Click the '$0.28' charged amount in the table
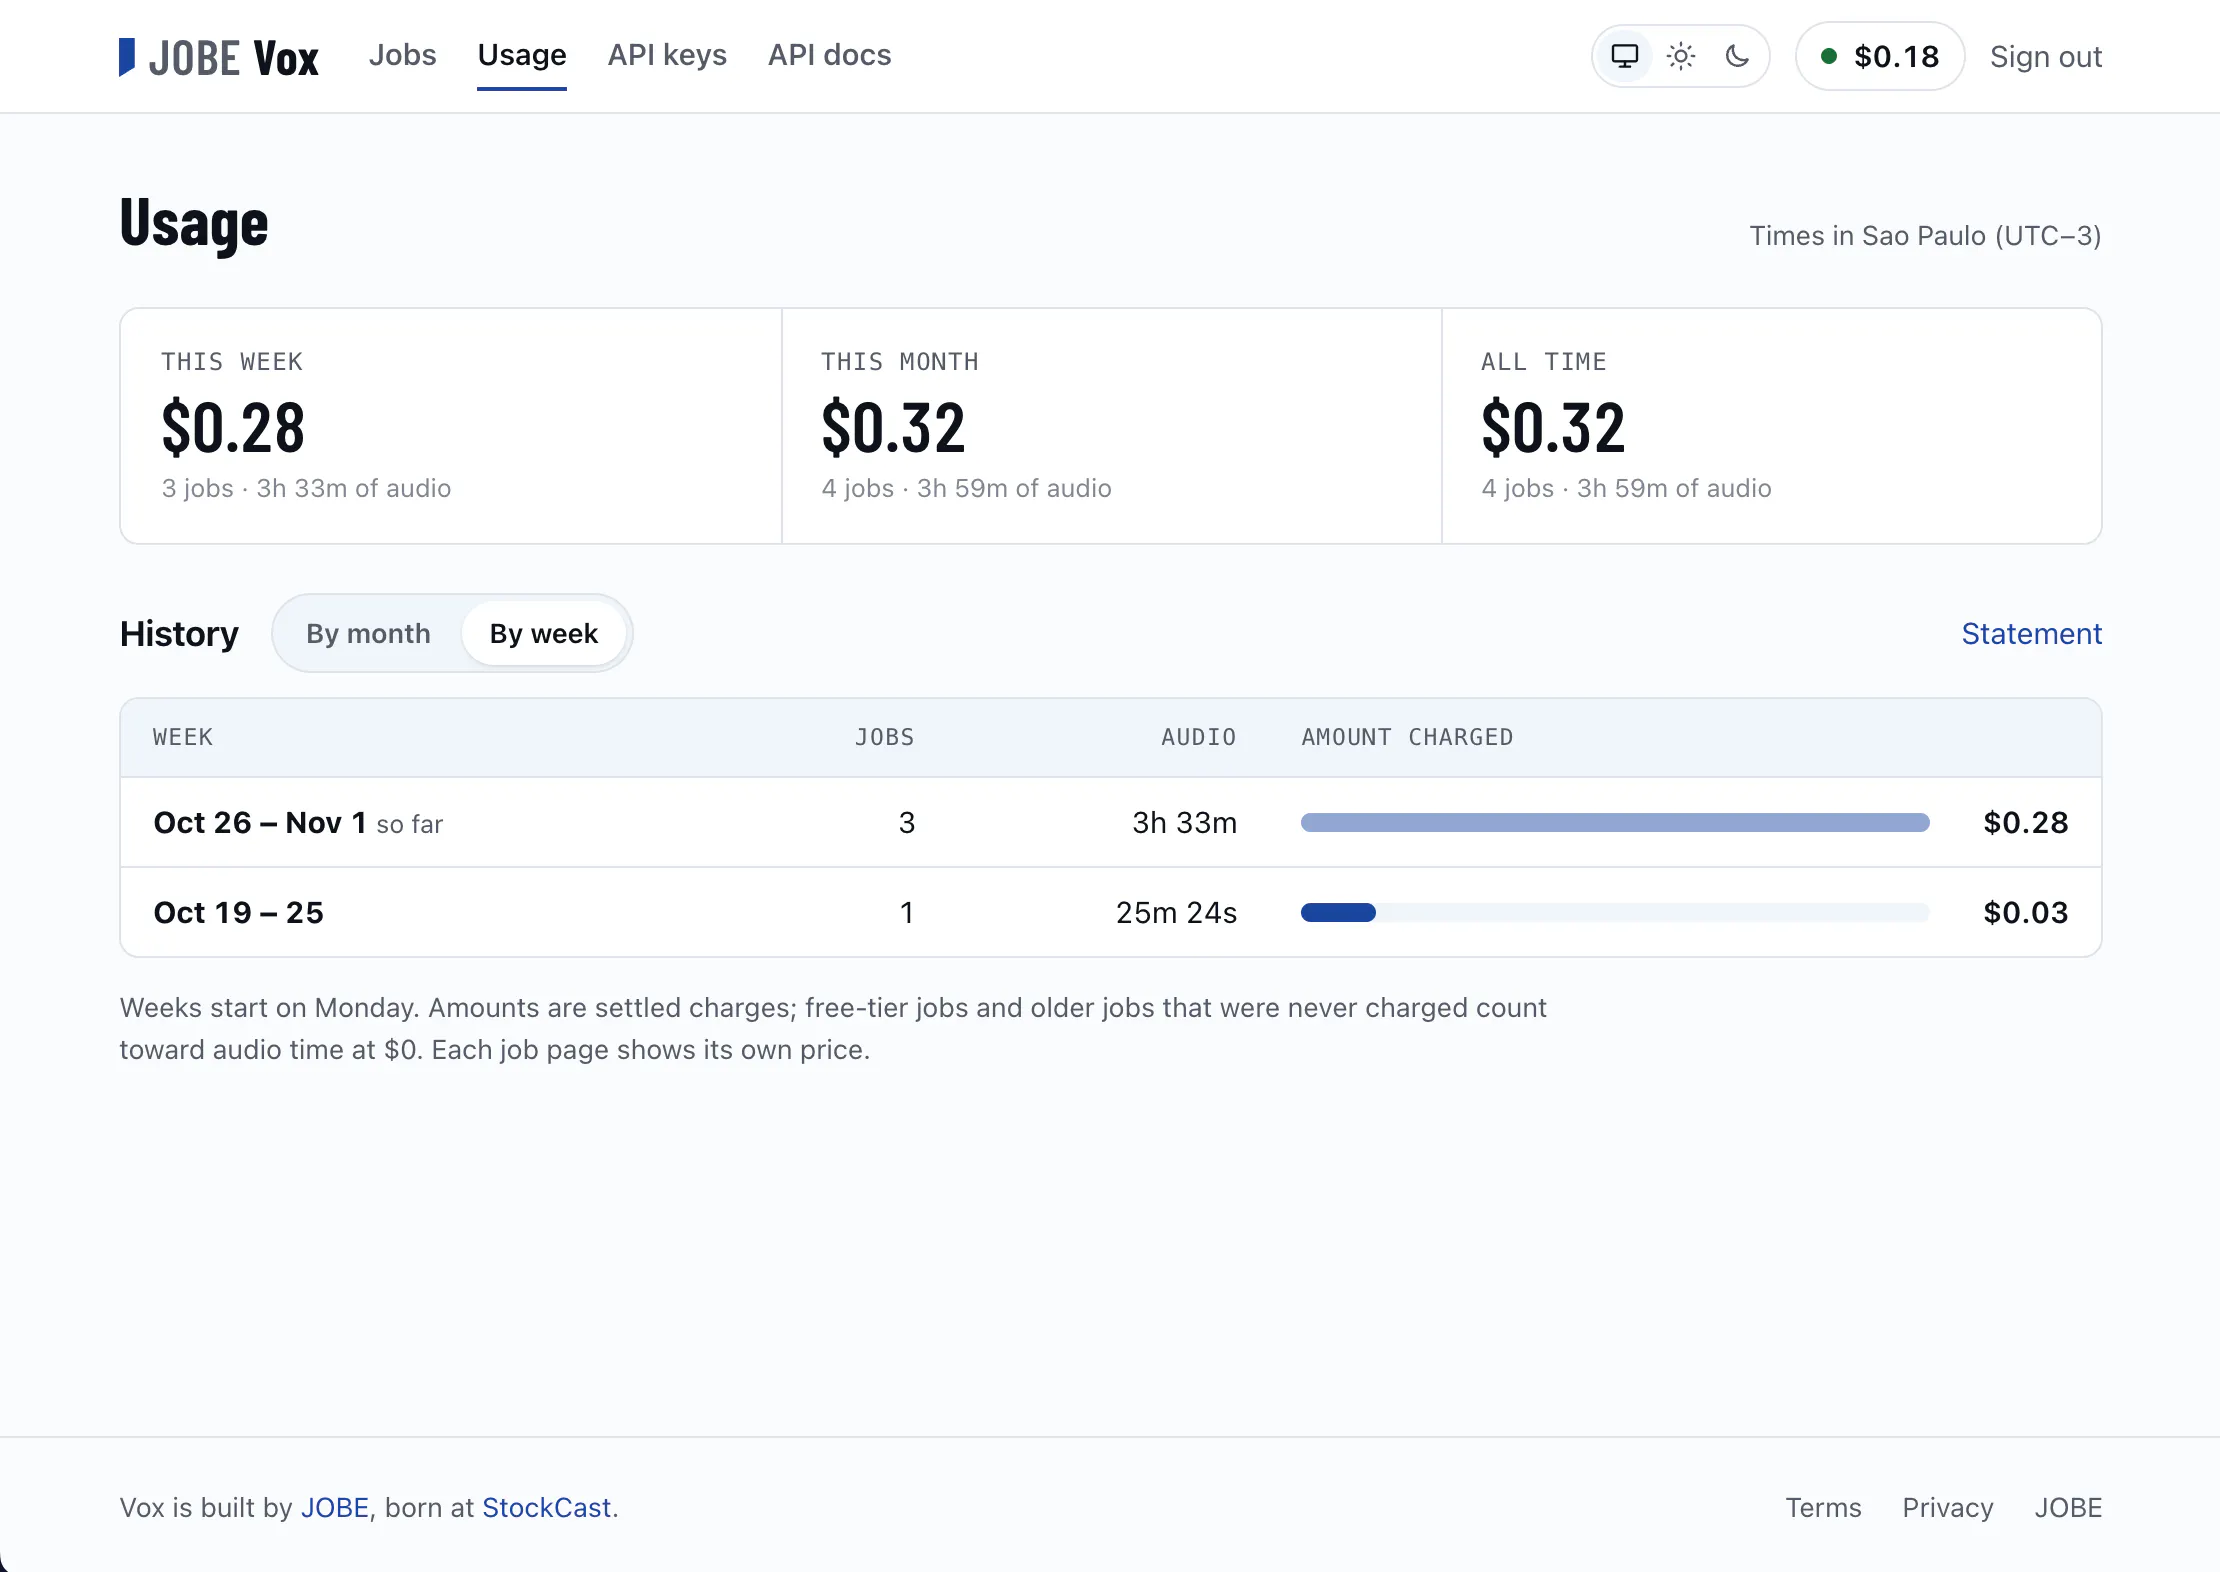This screenshot has height=1572, width=2220. click(2025, 823)
